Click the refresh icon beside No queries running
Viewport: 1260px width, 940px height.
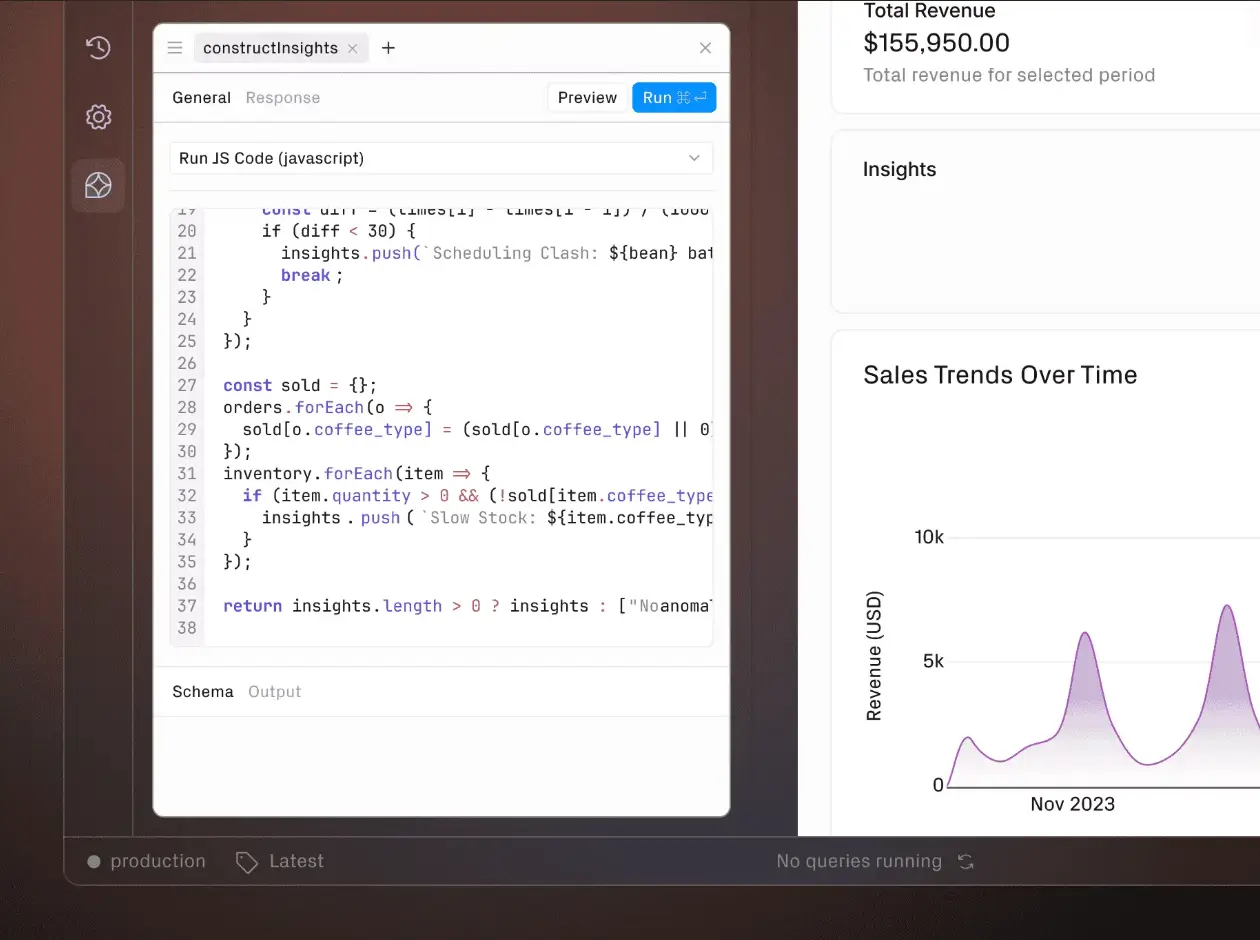(965, 861)
